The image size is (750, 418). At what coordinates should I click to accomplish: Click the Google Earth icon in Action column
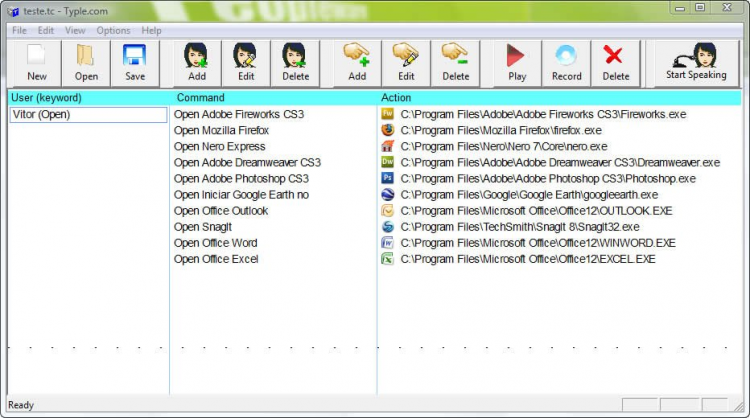(x=387, y=194)
